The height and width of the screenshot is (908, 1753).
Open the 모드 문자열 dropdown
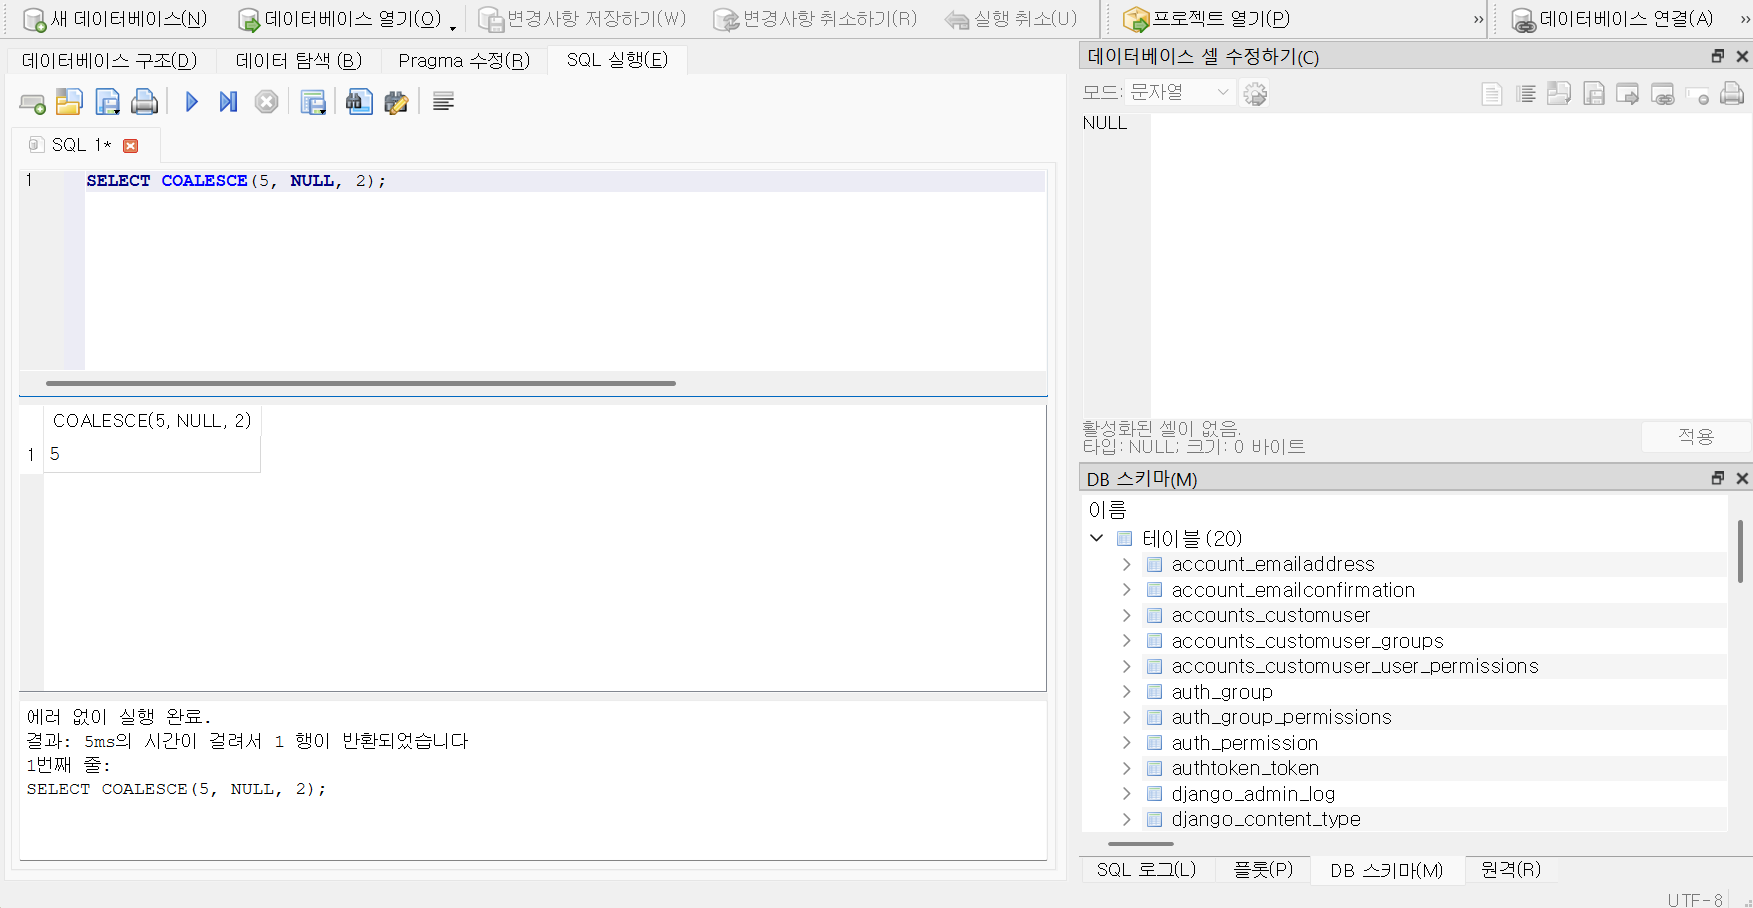(x=1180, y=93)
